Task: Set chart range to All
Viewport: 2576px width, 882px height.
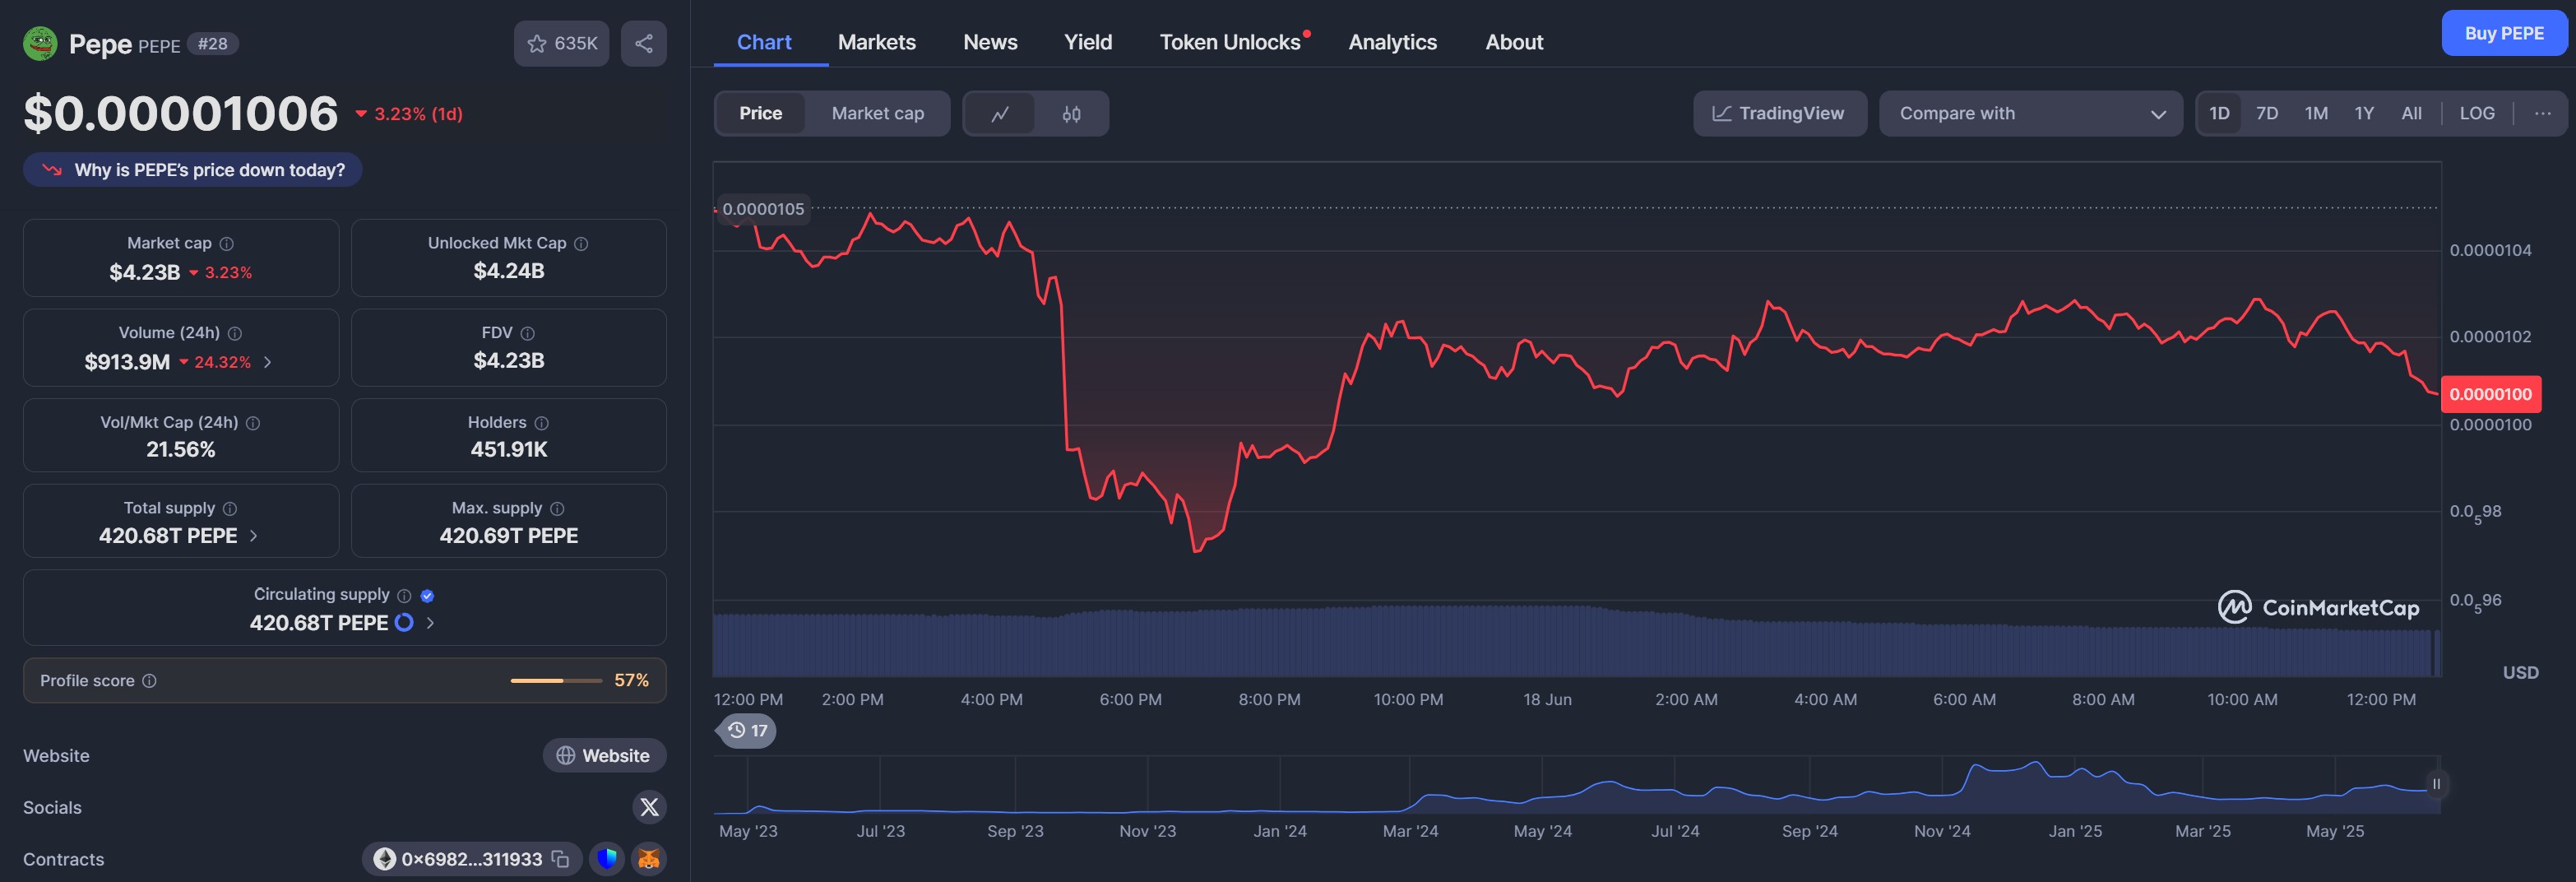Action: (x=2411, y=113)
